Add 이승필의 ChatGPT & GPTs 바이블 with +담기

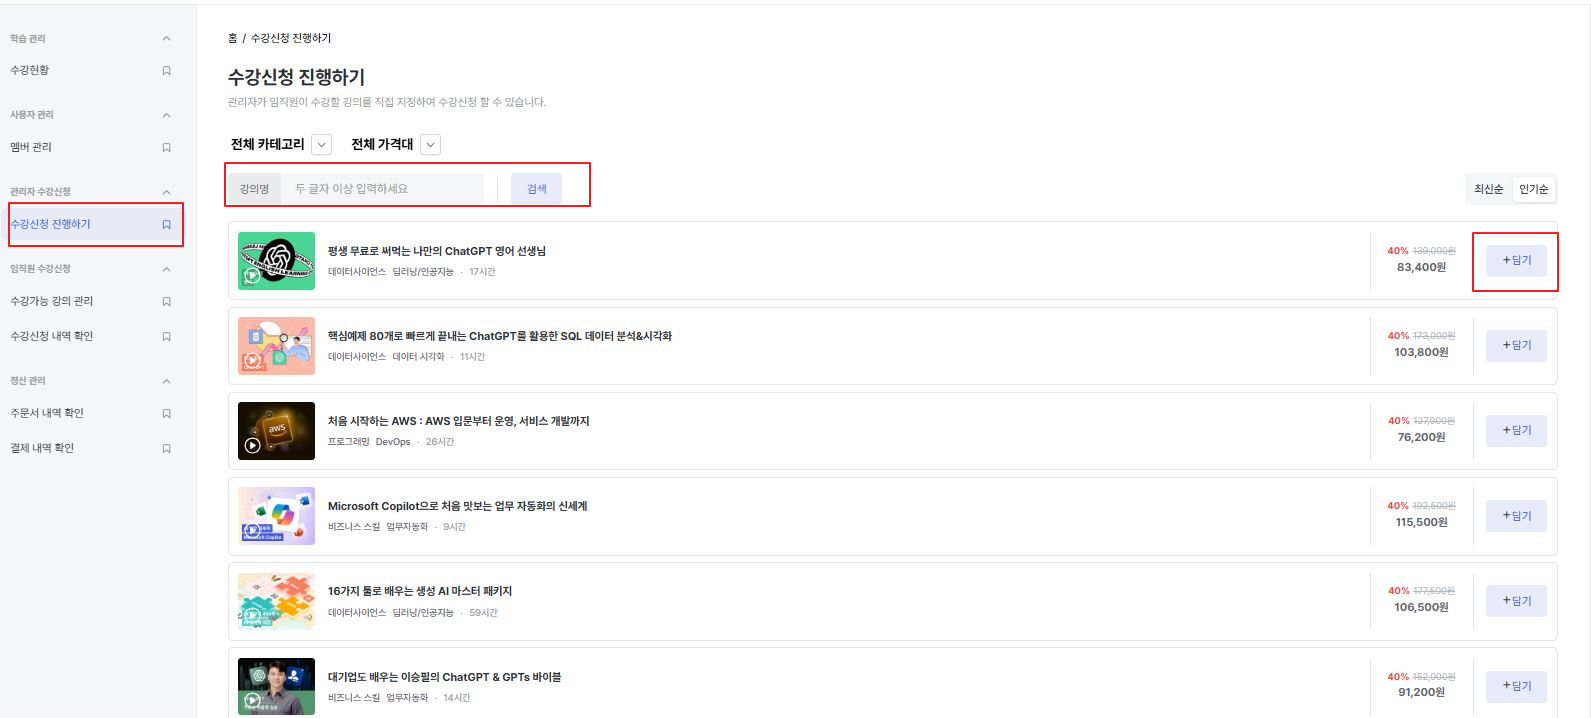tap(1516, 686)
